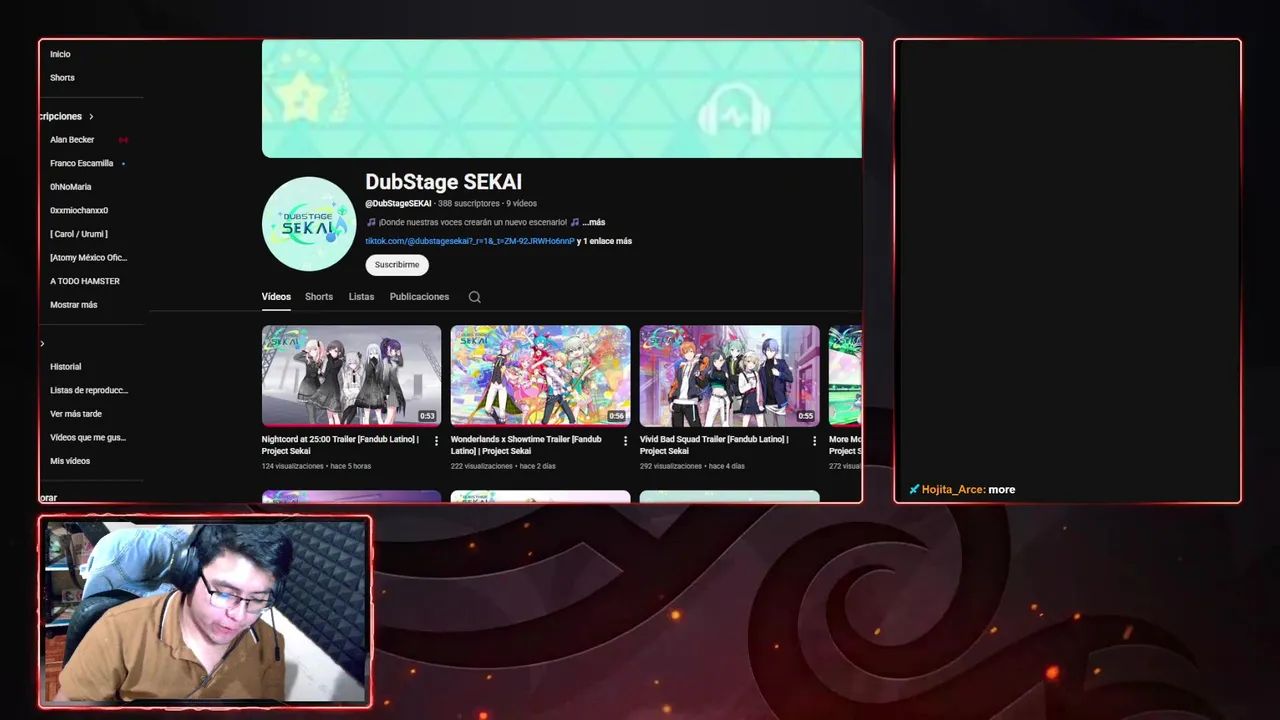
Task: Click the channel banner image
Action: pyautogui.click(x=561, y=99)
